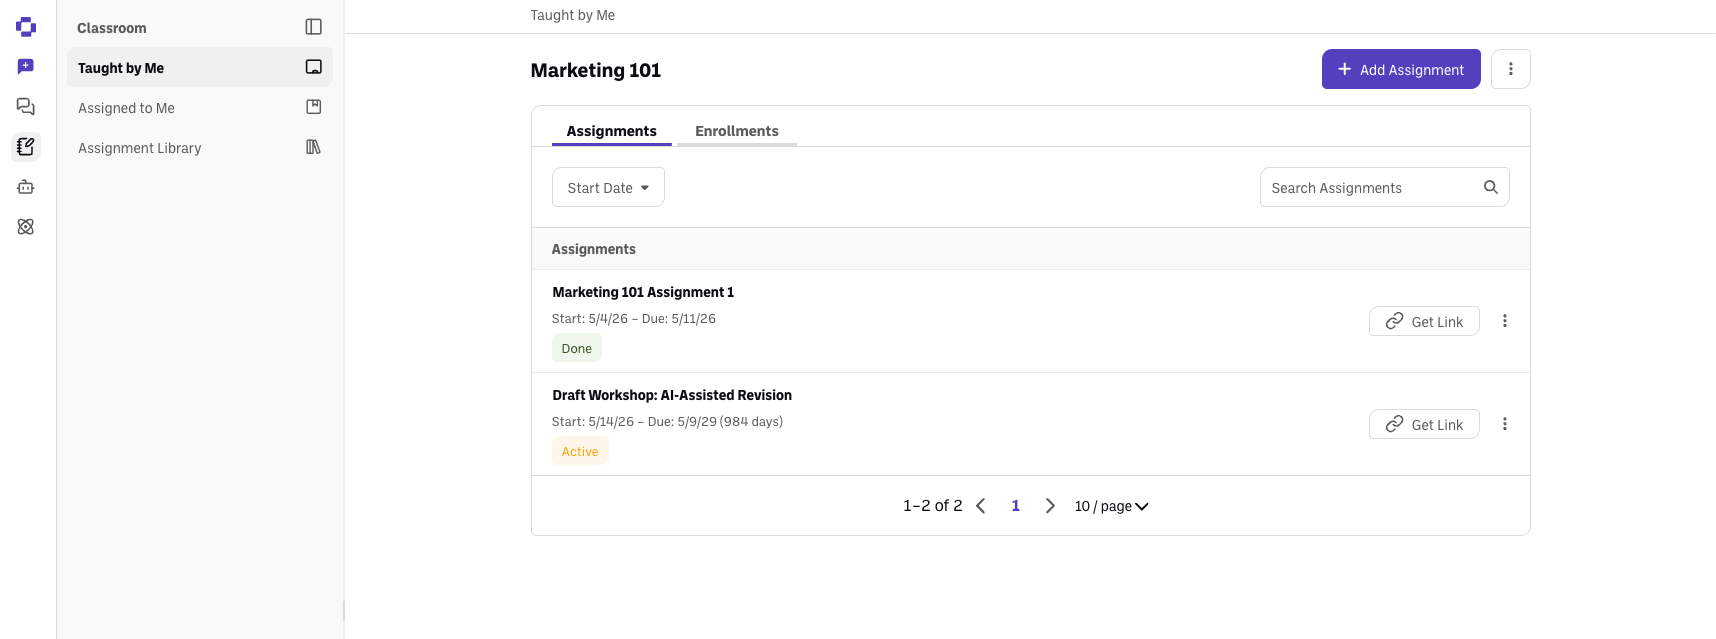The image size is (1716, 639).
Task: Select the Classroom notebook icon in left rail
Action: (x=26, y=147)
